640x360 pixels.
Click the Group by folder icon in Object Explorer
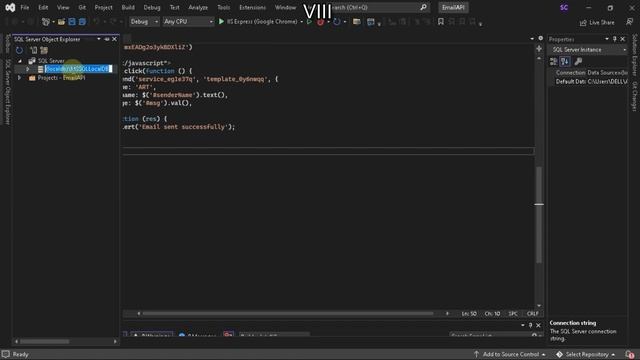(44, 50)
